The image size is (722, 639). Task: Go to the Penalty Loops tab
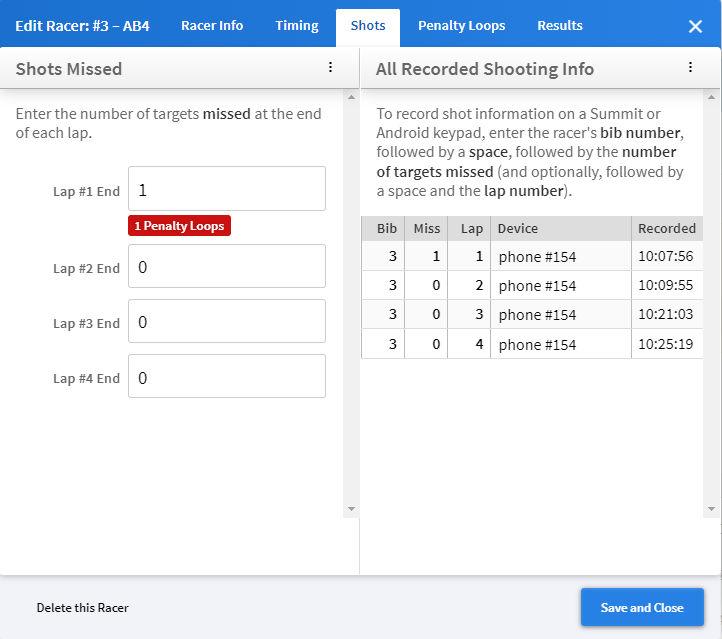(x=461, y=26)
